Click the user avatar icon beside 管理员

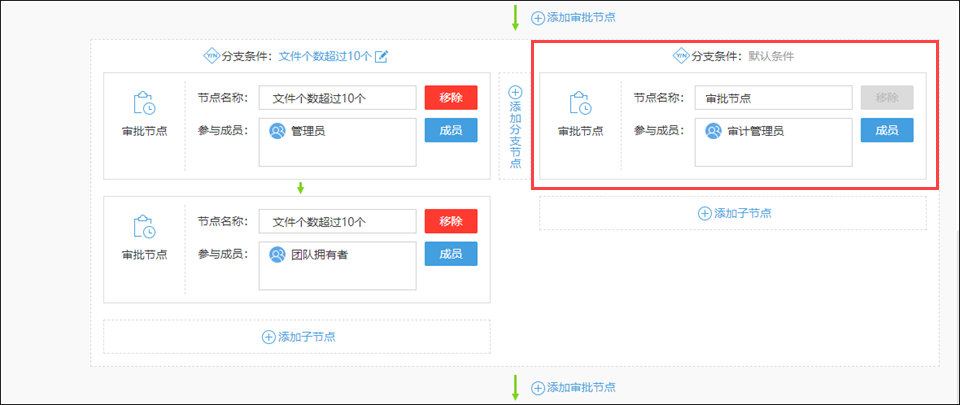tap(277, 131)
